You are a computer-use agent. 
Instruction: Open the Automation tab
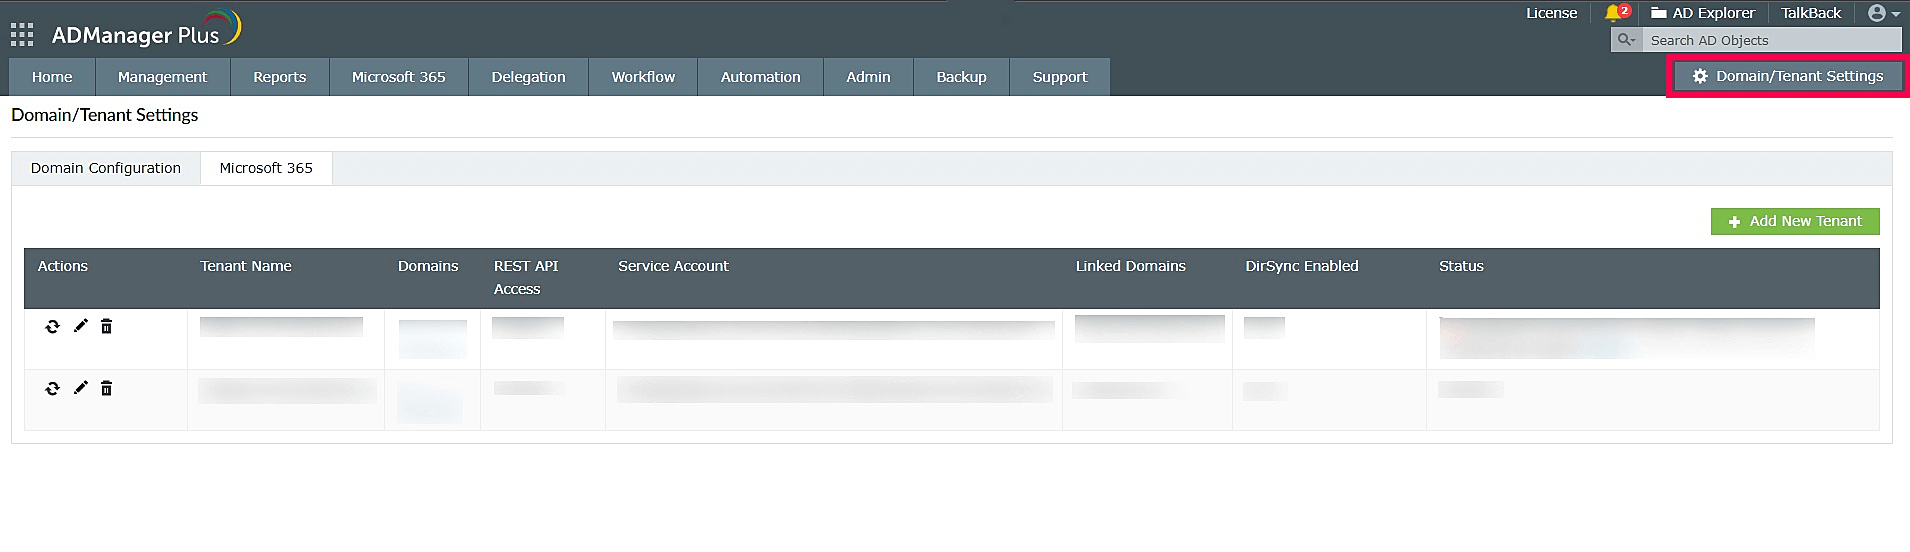point(761,77)
